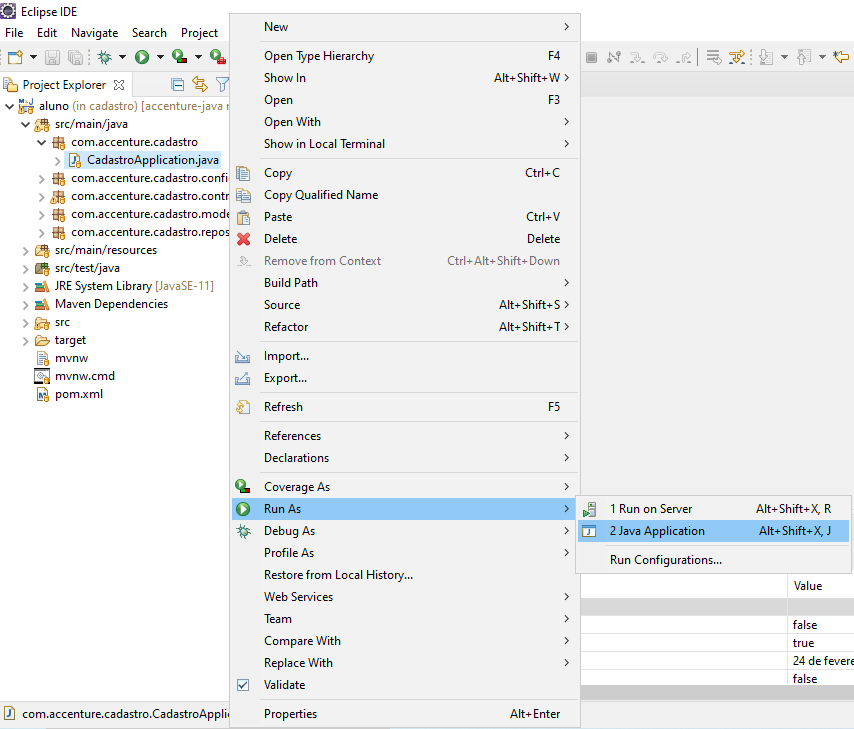The image size is (854, 729).
Task: Click the Drop to Frame toolbar icon
Action: [x=713, y=57]
